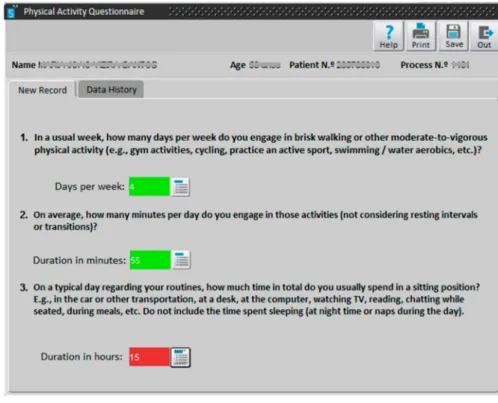
Task: Click the Duration in hours label
Action: (82, 356)
